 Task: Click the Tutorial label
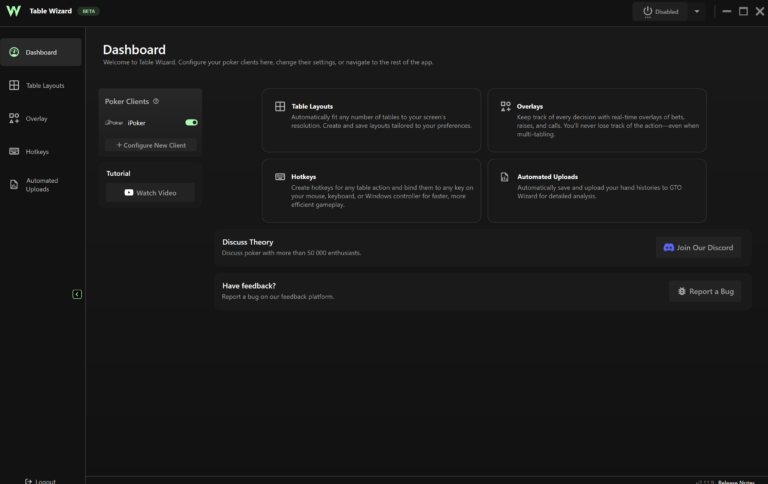pos(118,173)
